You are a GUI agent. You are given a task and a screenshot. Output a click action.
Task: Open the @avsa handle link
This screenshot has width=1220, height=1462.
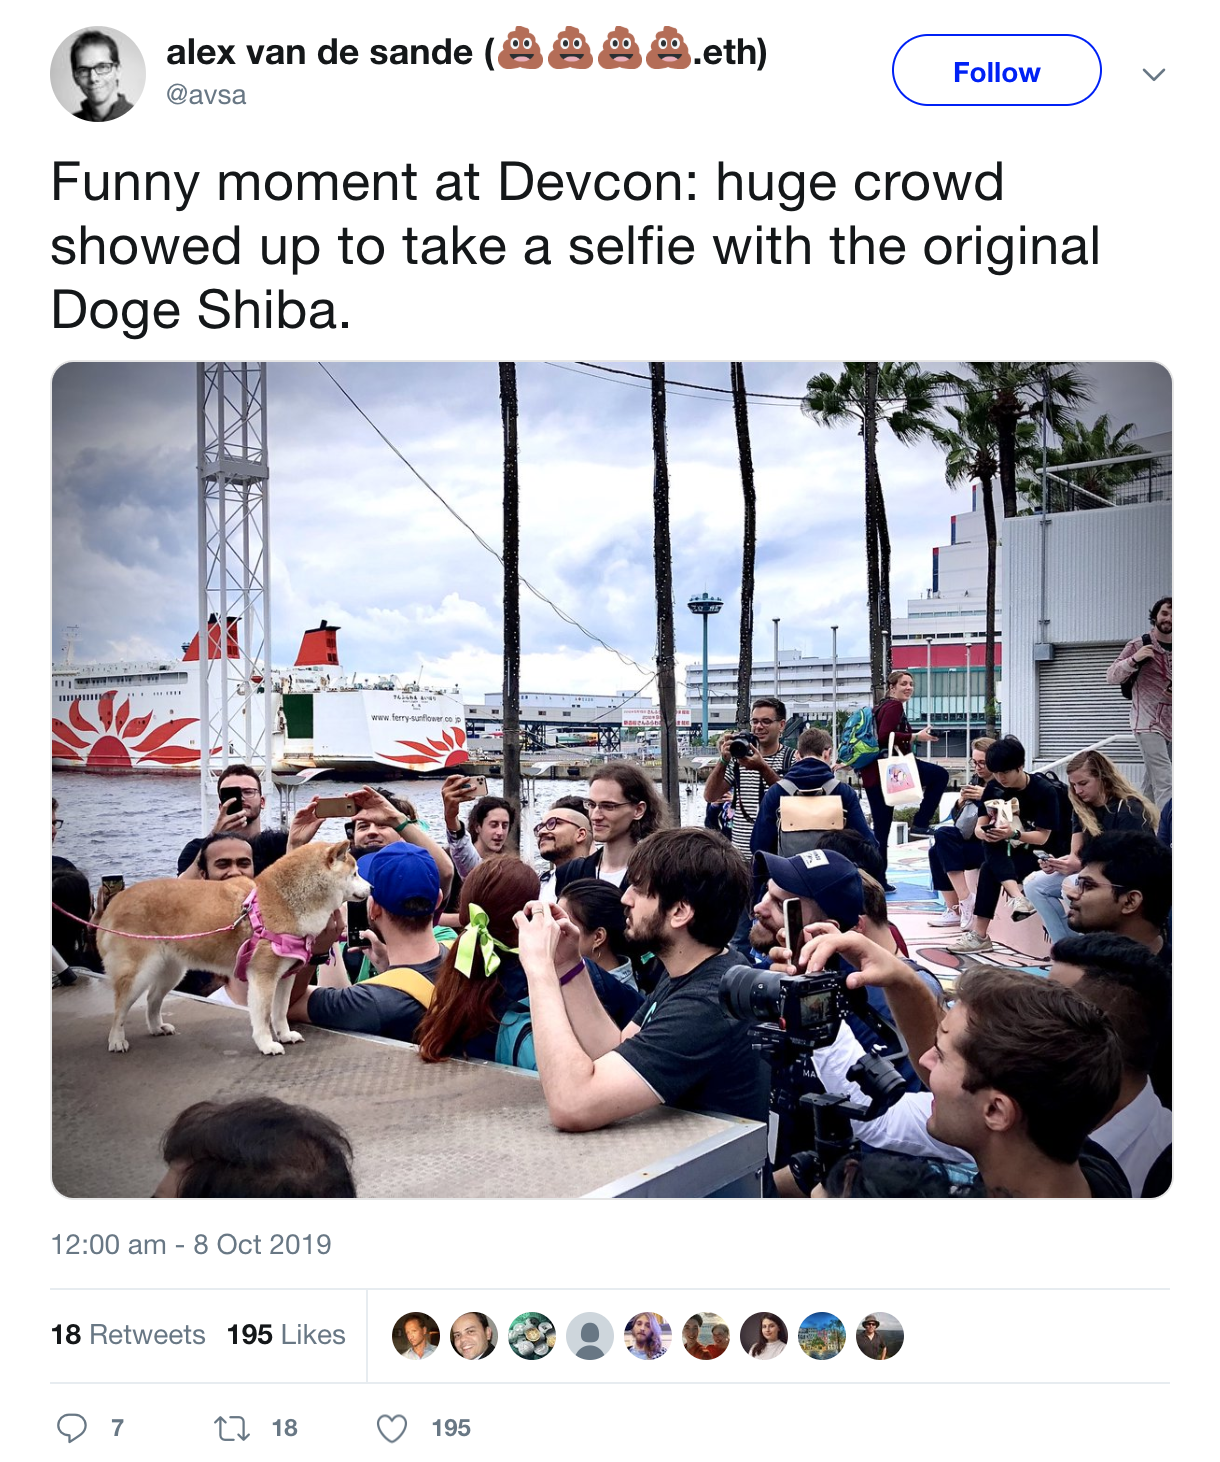(206, 95)
